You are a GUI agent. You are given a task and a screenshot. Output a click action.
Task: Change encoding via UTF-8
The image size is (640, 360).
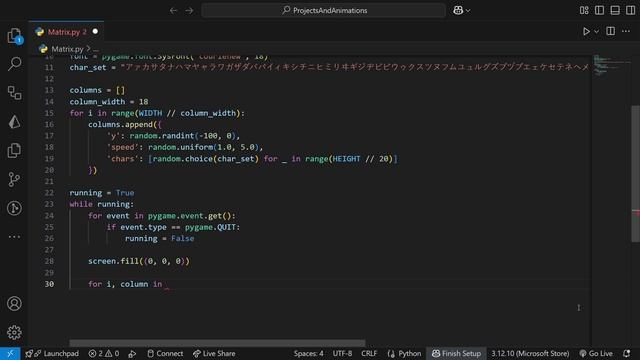[x=342, y=353]
